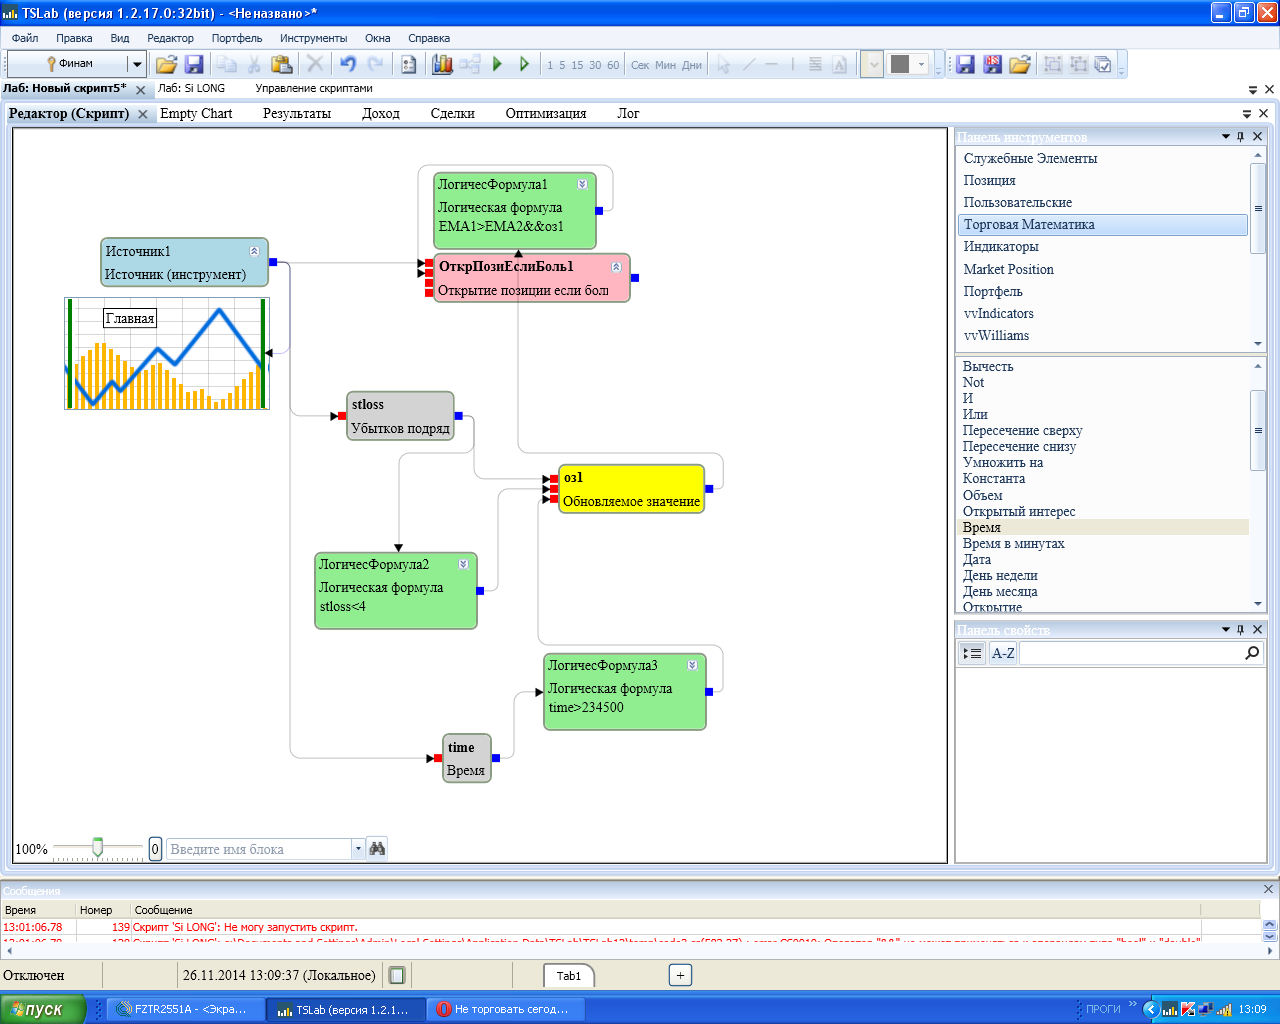Click the paste clipboard icon
The height and width of the screenshot is (1024, 1280).
click(282, 64)
